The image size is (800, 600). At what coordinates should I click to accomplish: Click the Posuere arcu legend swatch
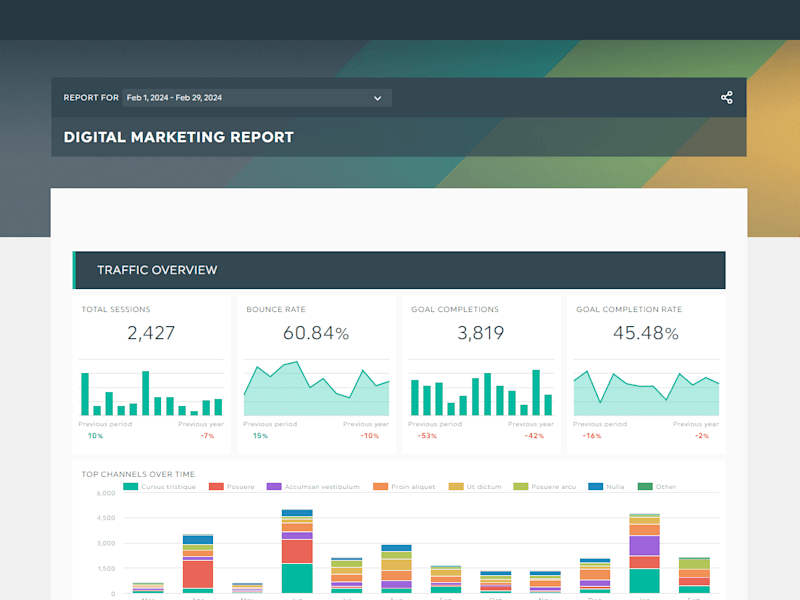pyautogui.click(x=520, y=487)
